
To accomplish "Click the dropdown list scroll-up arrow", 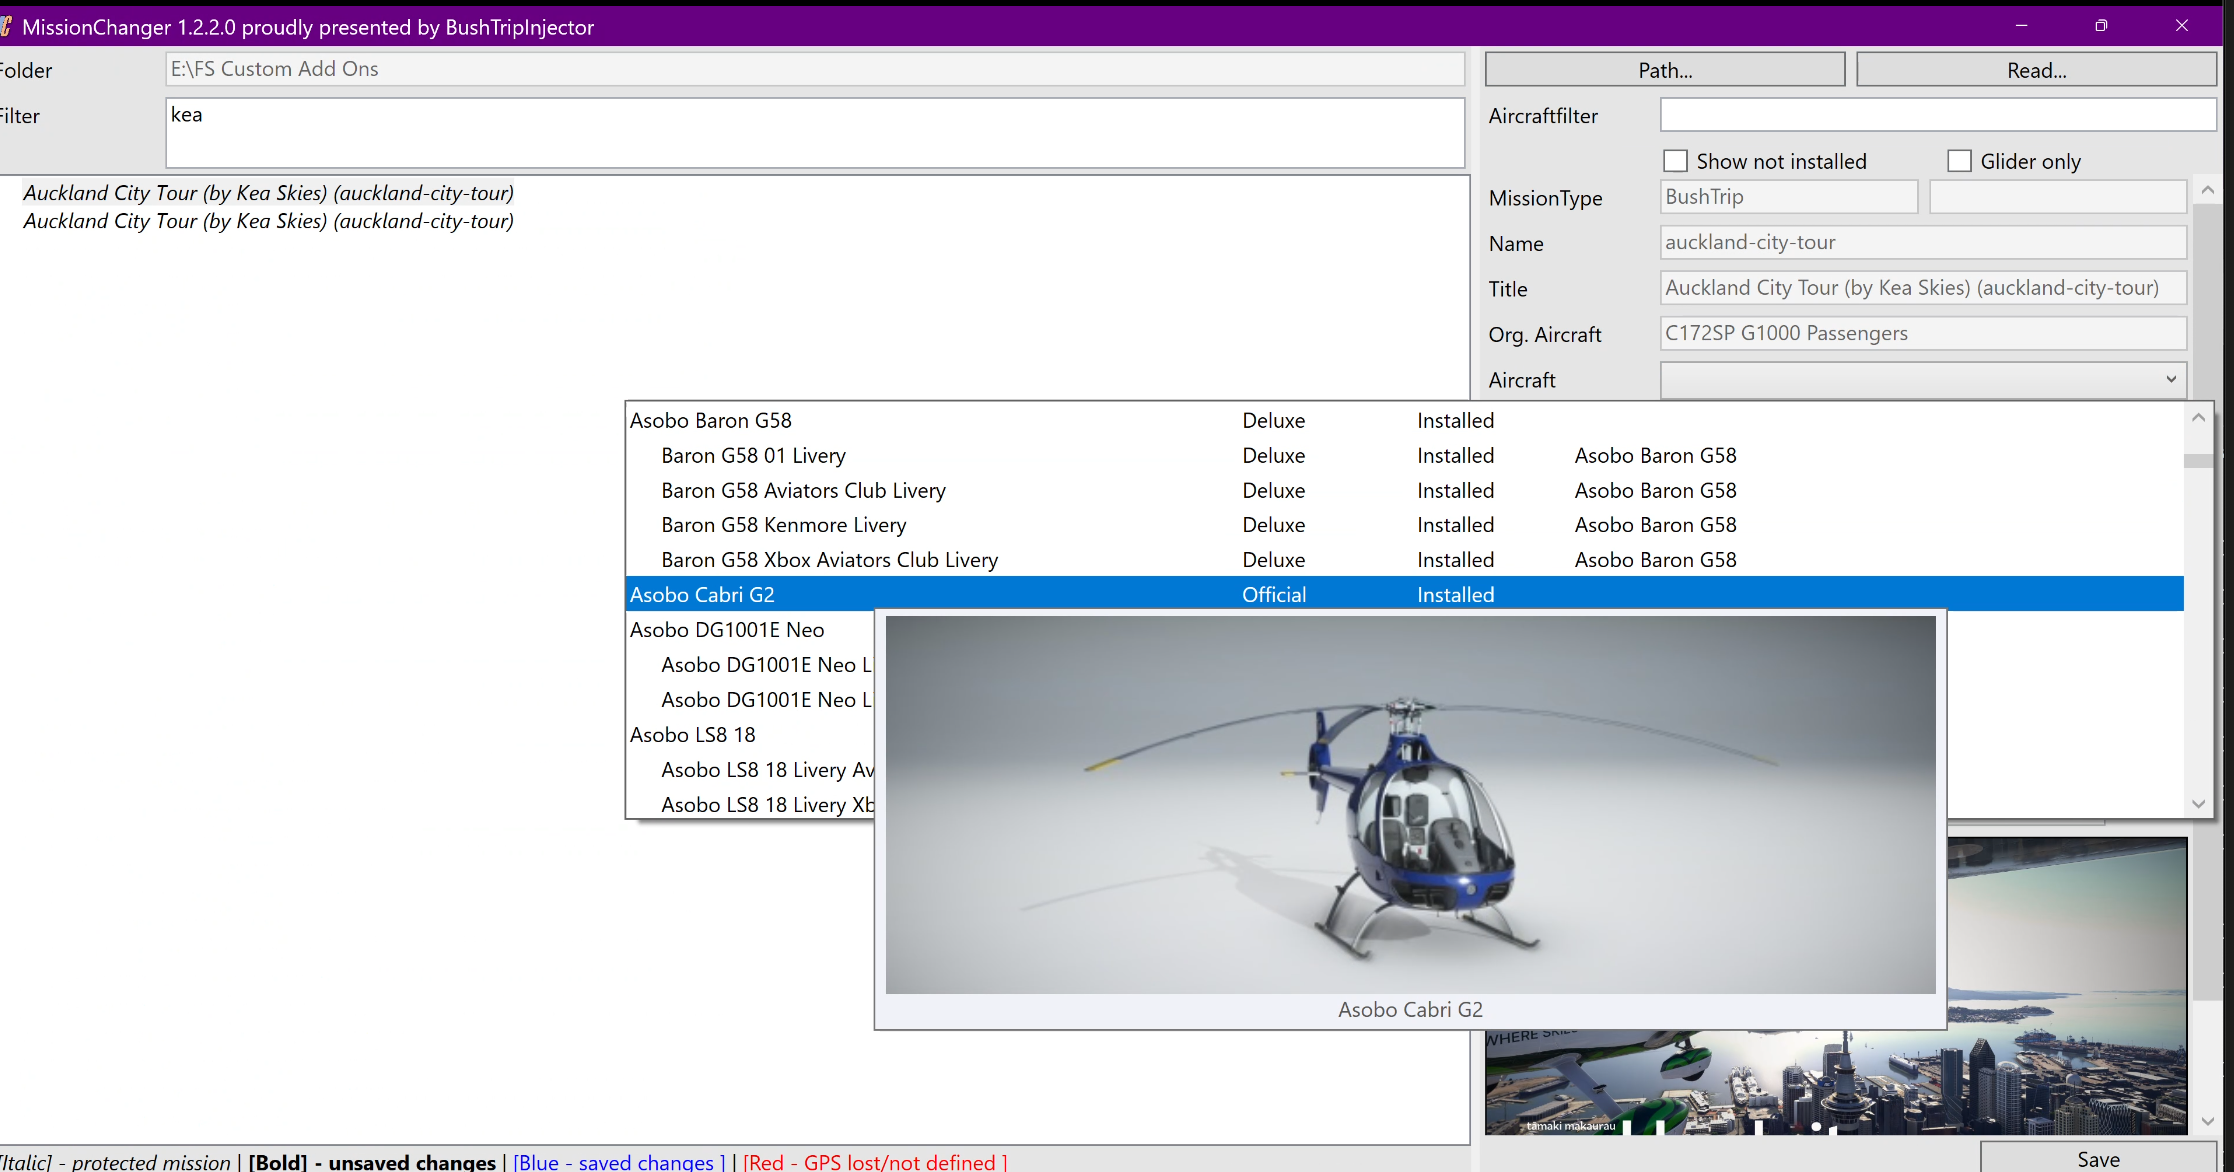I will point(2198,418).
